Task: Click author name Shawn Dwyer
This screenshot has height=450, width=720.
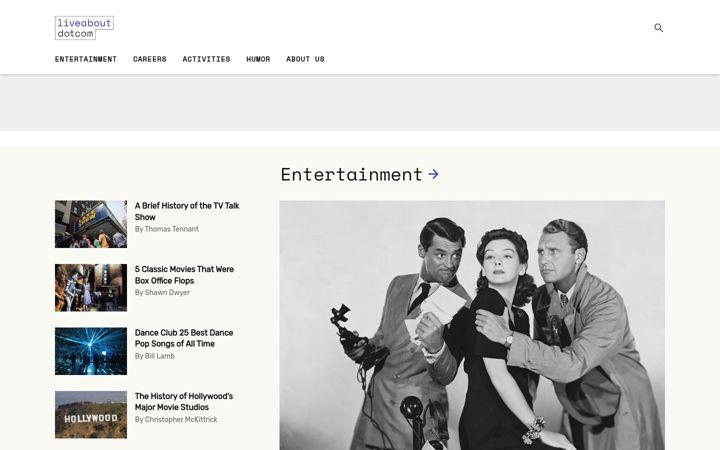Action: pyautogui.click(x=167, y=292)
